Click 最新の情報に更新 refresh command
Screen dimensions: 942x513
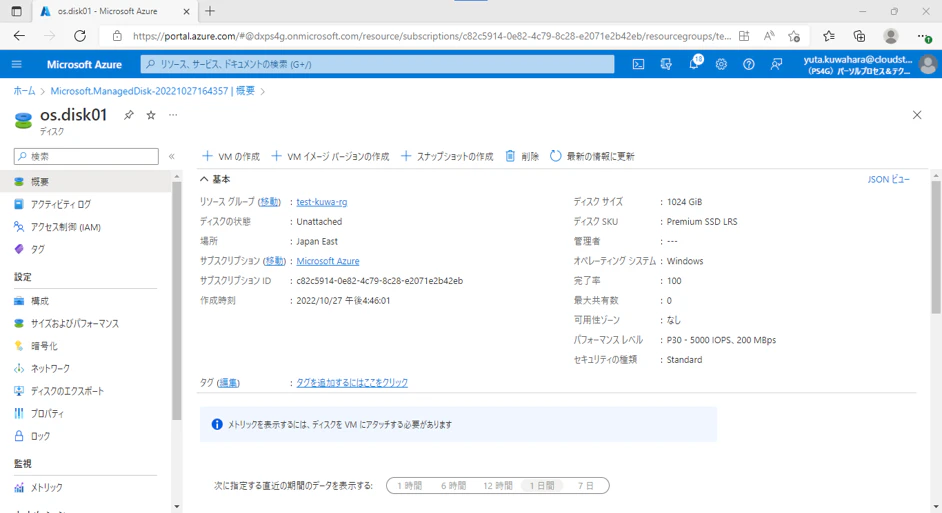(592, 156)
